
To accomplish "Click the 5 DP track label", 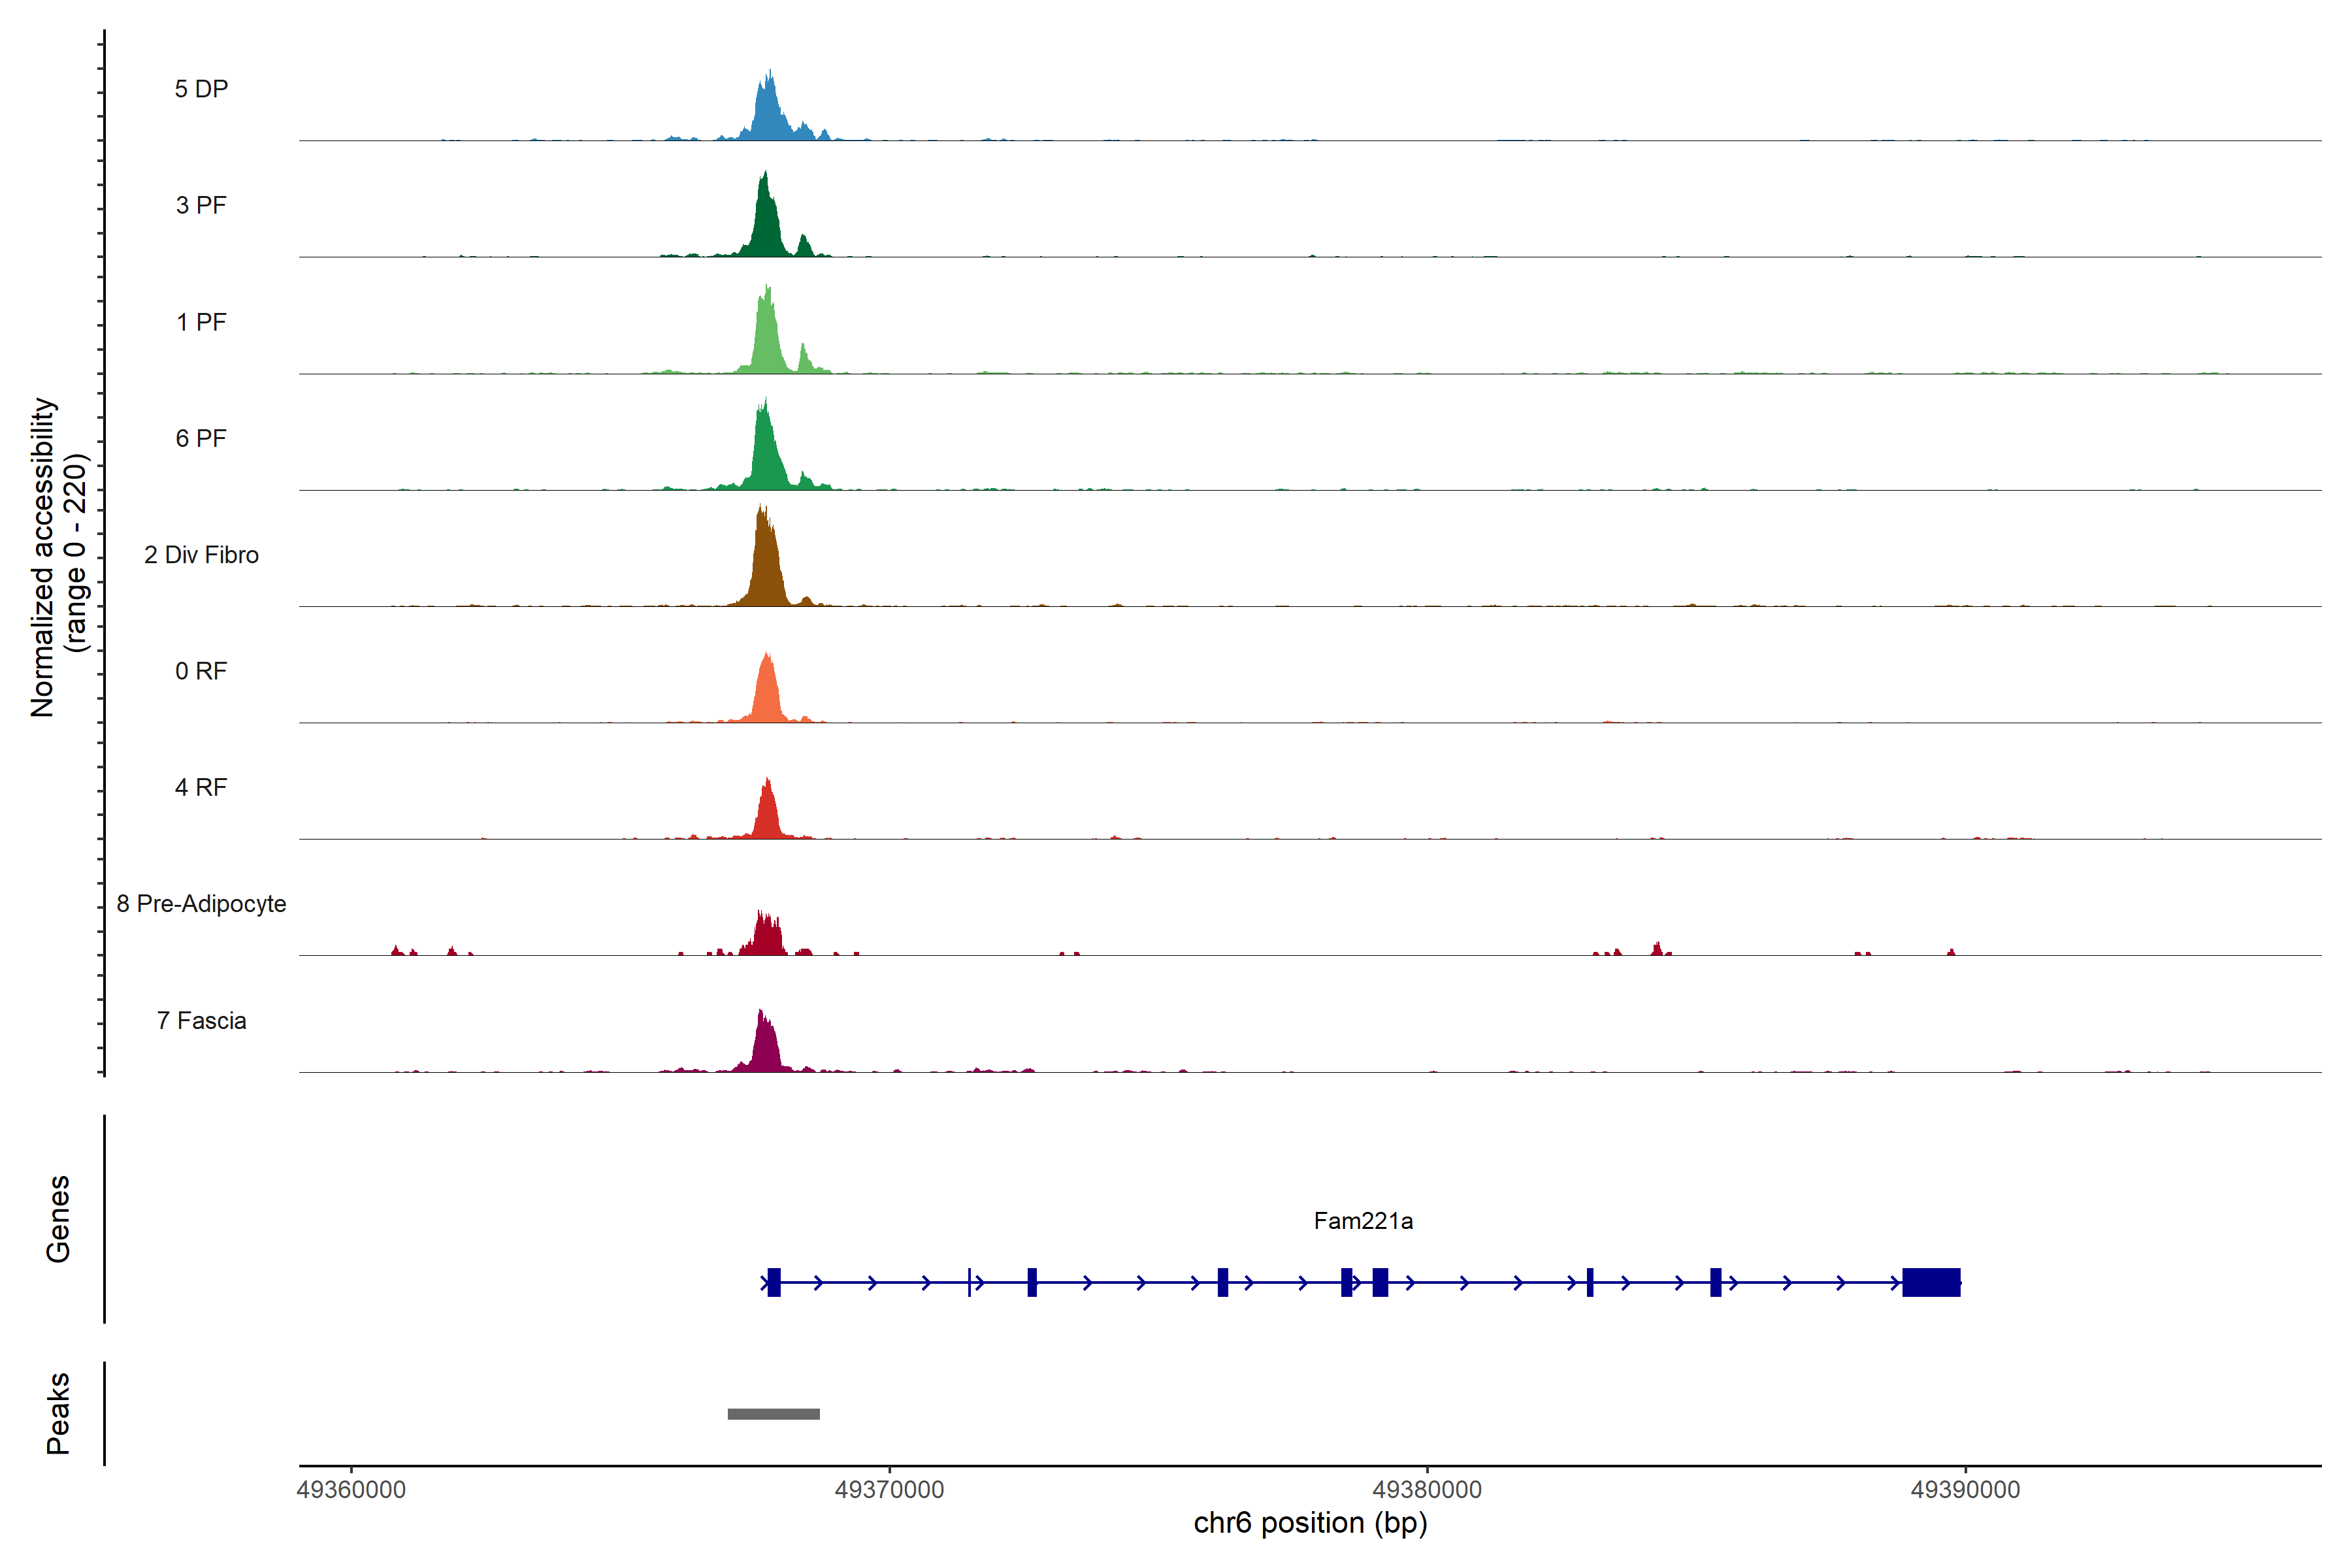I will point(201,89).
